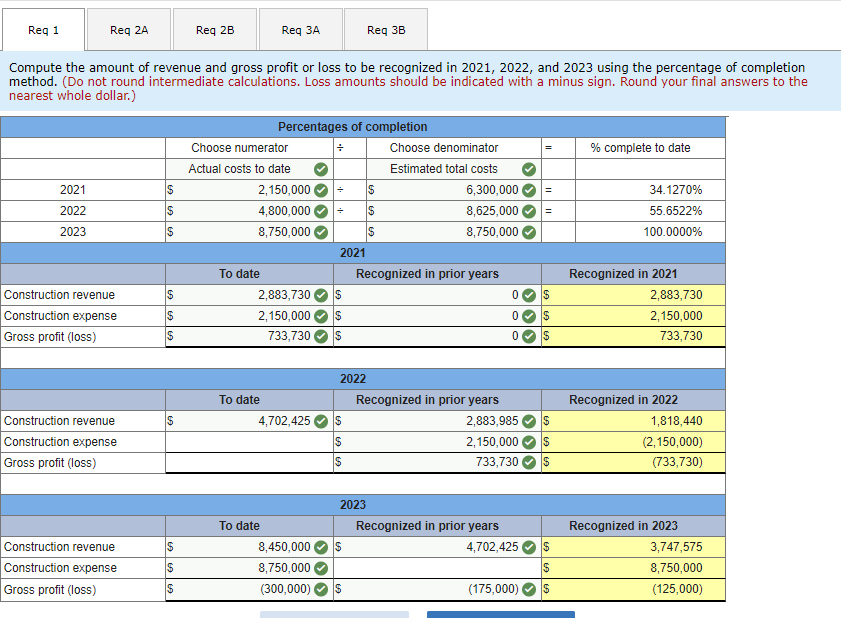The width and height of the screenshot is (841, 618).
Task: Click check mark next to 4,702,425 to-date 2022 revenue
Action: (x=321, y=422)
